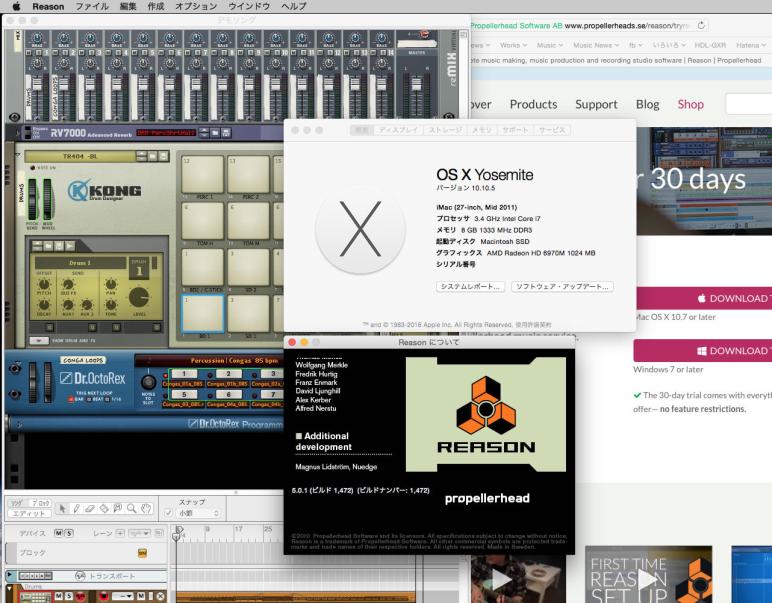Screen dimensions: 772x603
Task: Select the arrow Selection tool in sequencer
Action: pyautogui.click(x=63, y=508)
